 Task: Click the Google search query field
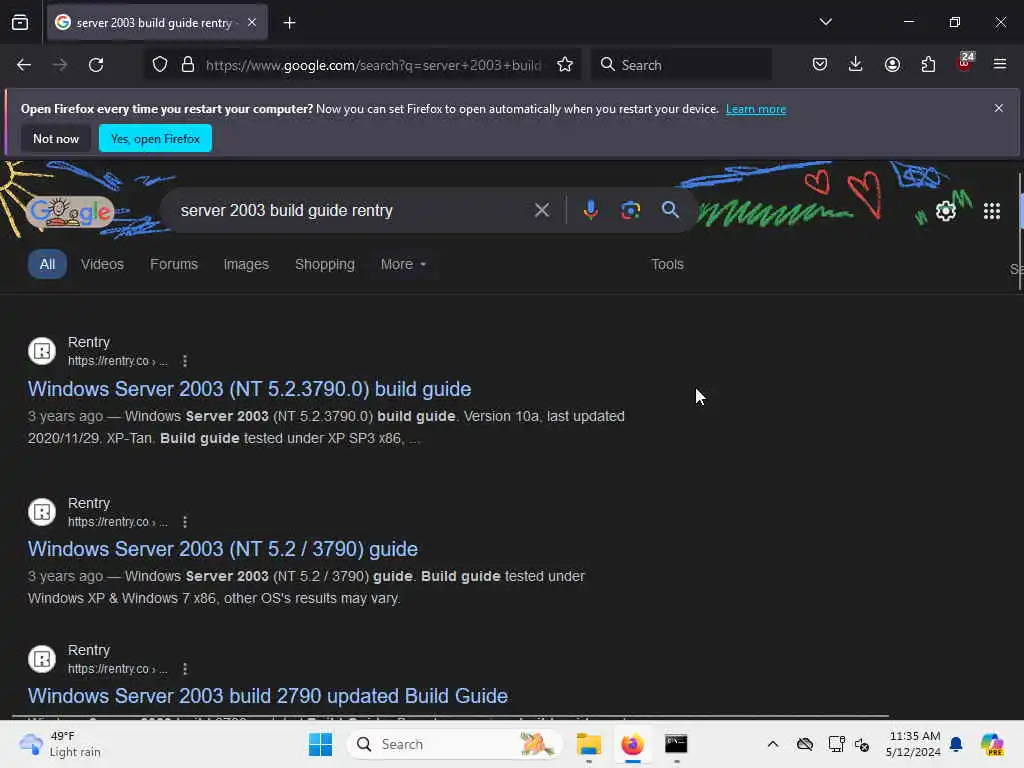click(x=351, y=210)
